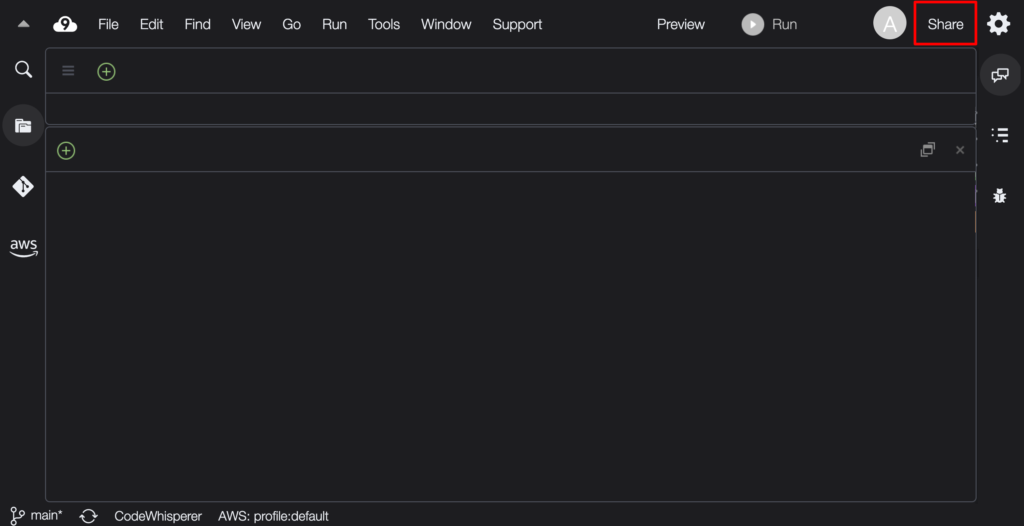Open the Source Control git panel
The height and width of the screenshot is (526, 1024).
(x=24, y=187)
